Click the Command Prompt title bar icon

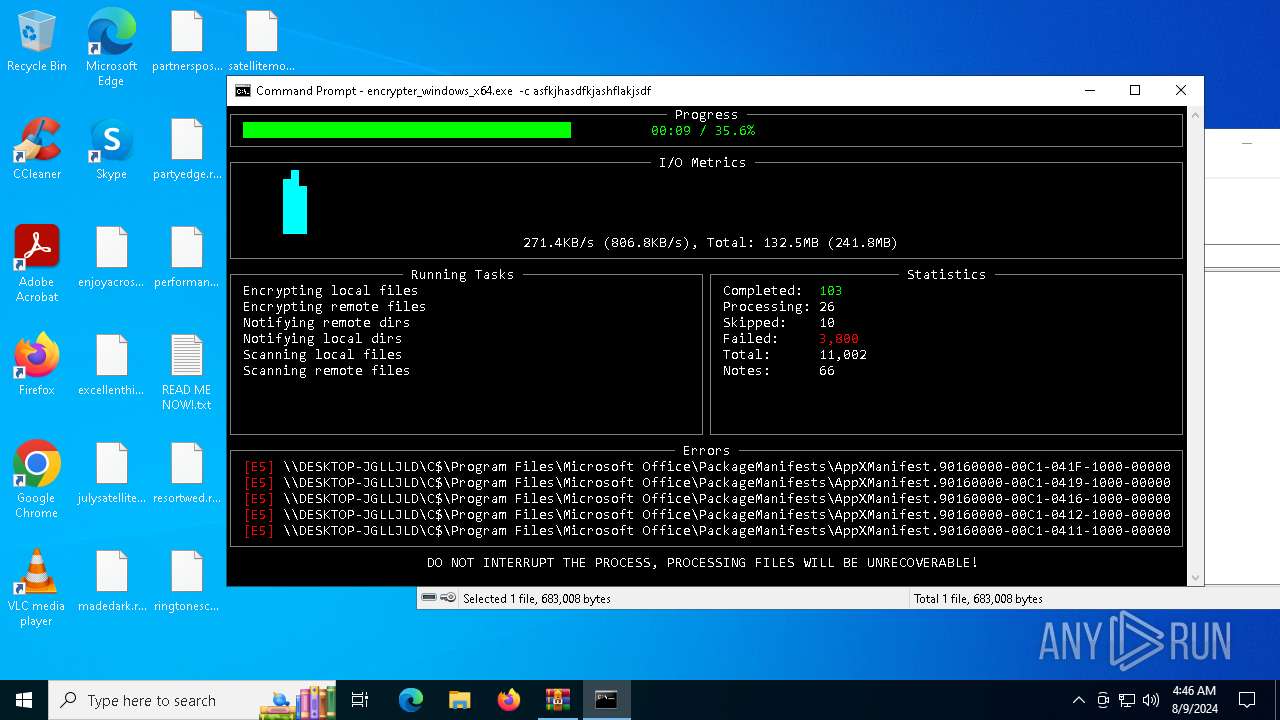tap(242, 91)
